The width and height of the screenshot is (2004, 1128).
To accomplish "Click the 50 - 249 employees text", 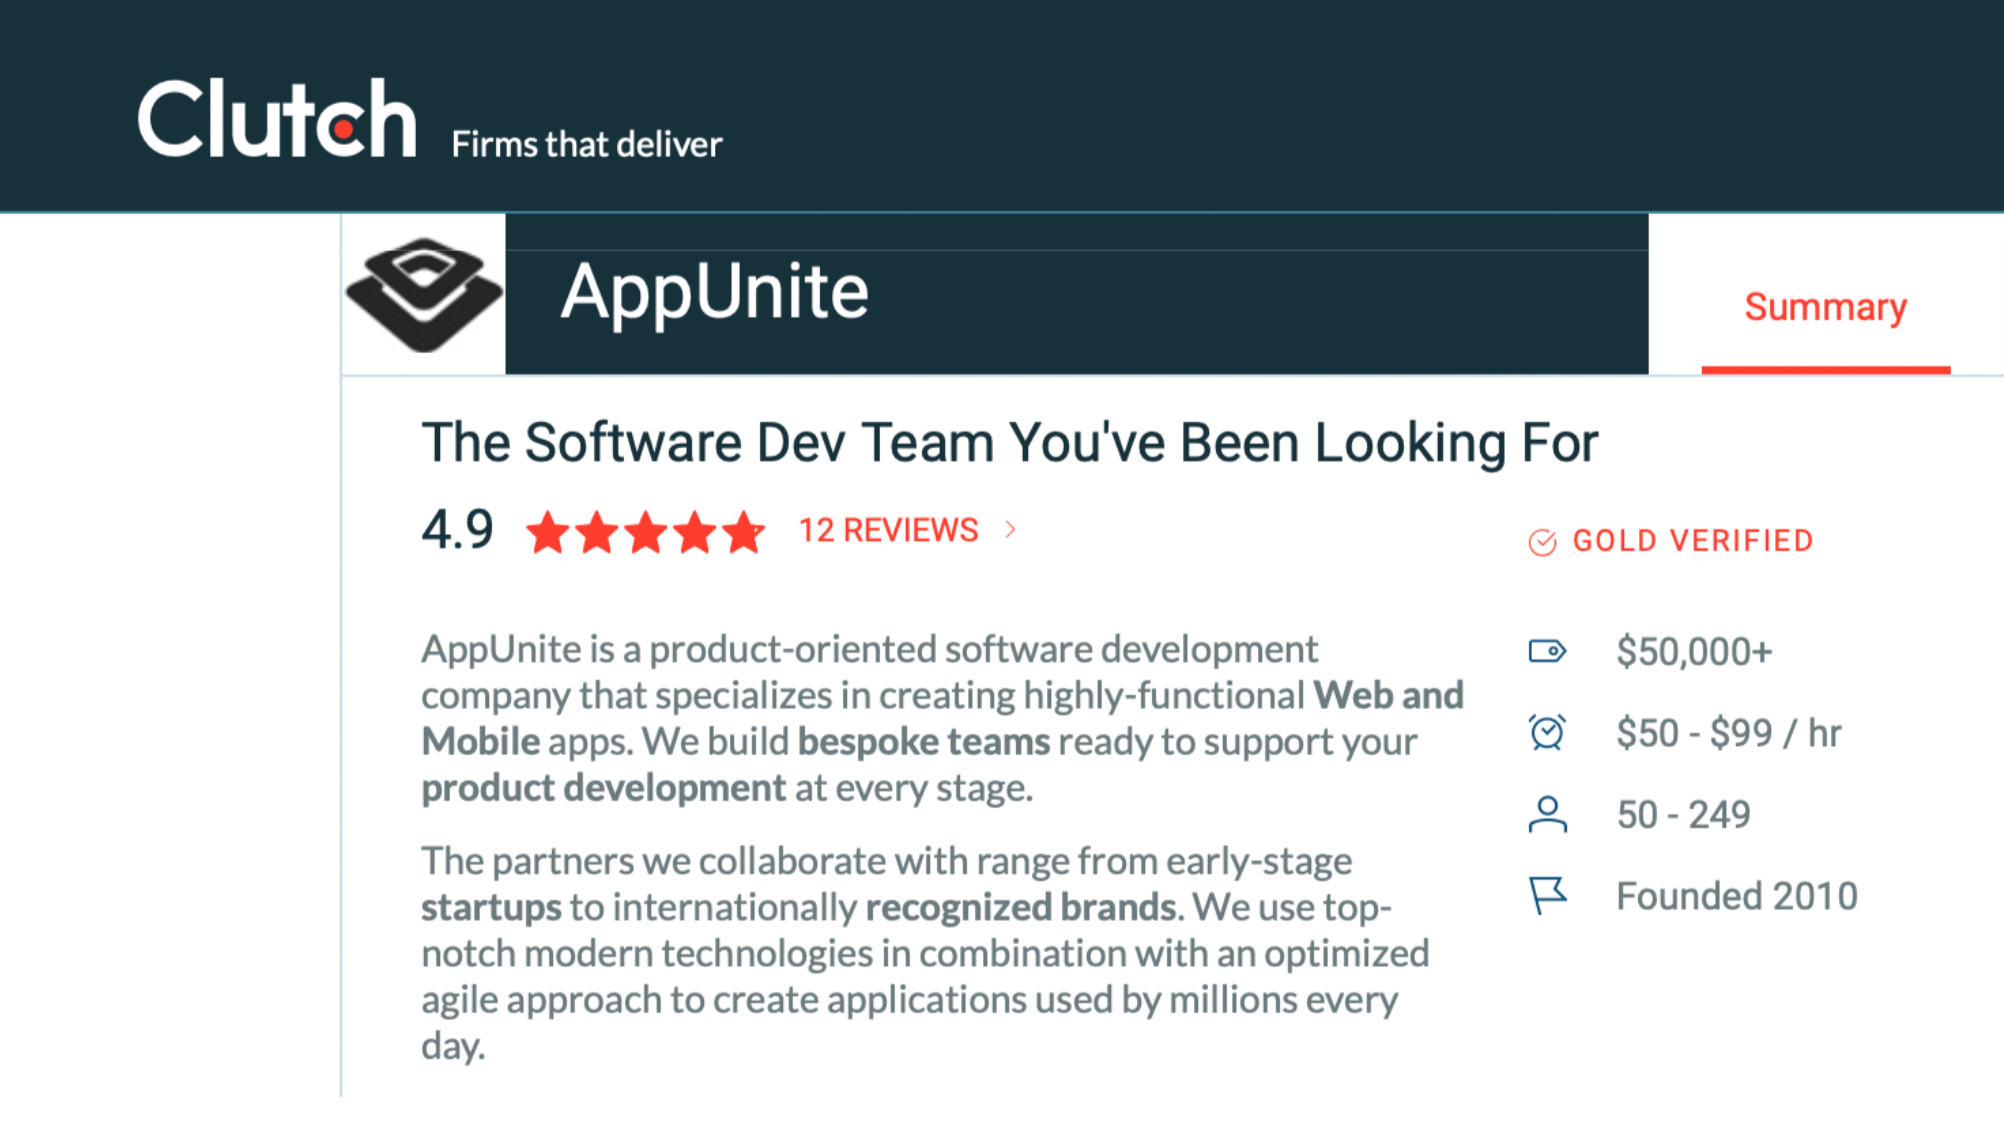I will (1684, 815).
